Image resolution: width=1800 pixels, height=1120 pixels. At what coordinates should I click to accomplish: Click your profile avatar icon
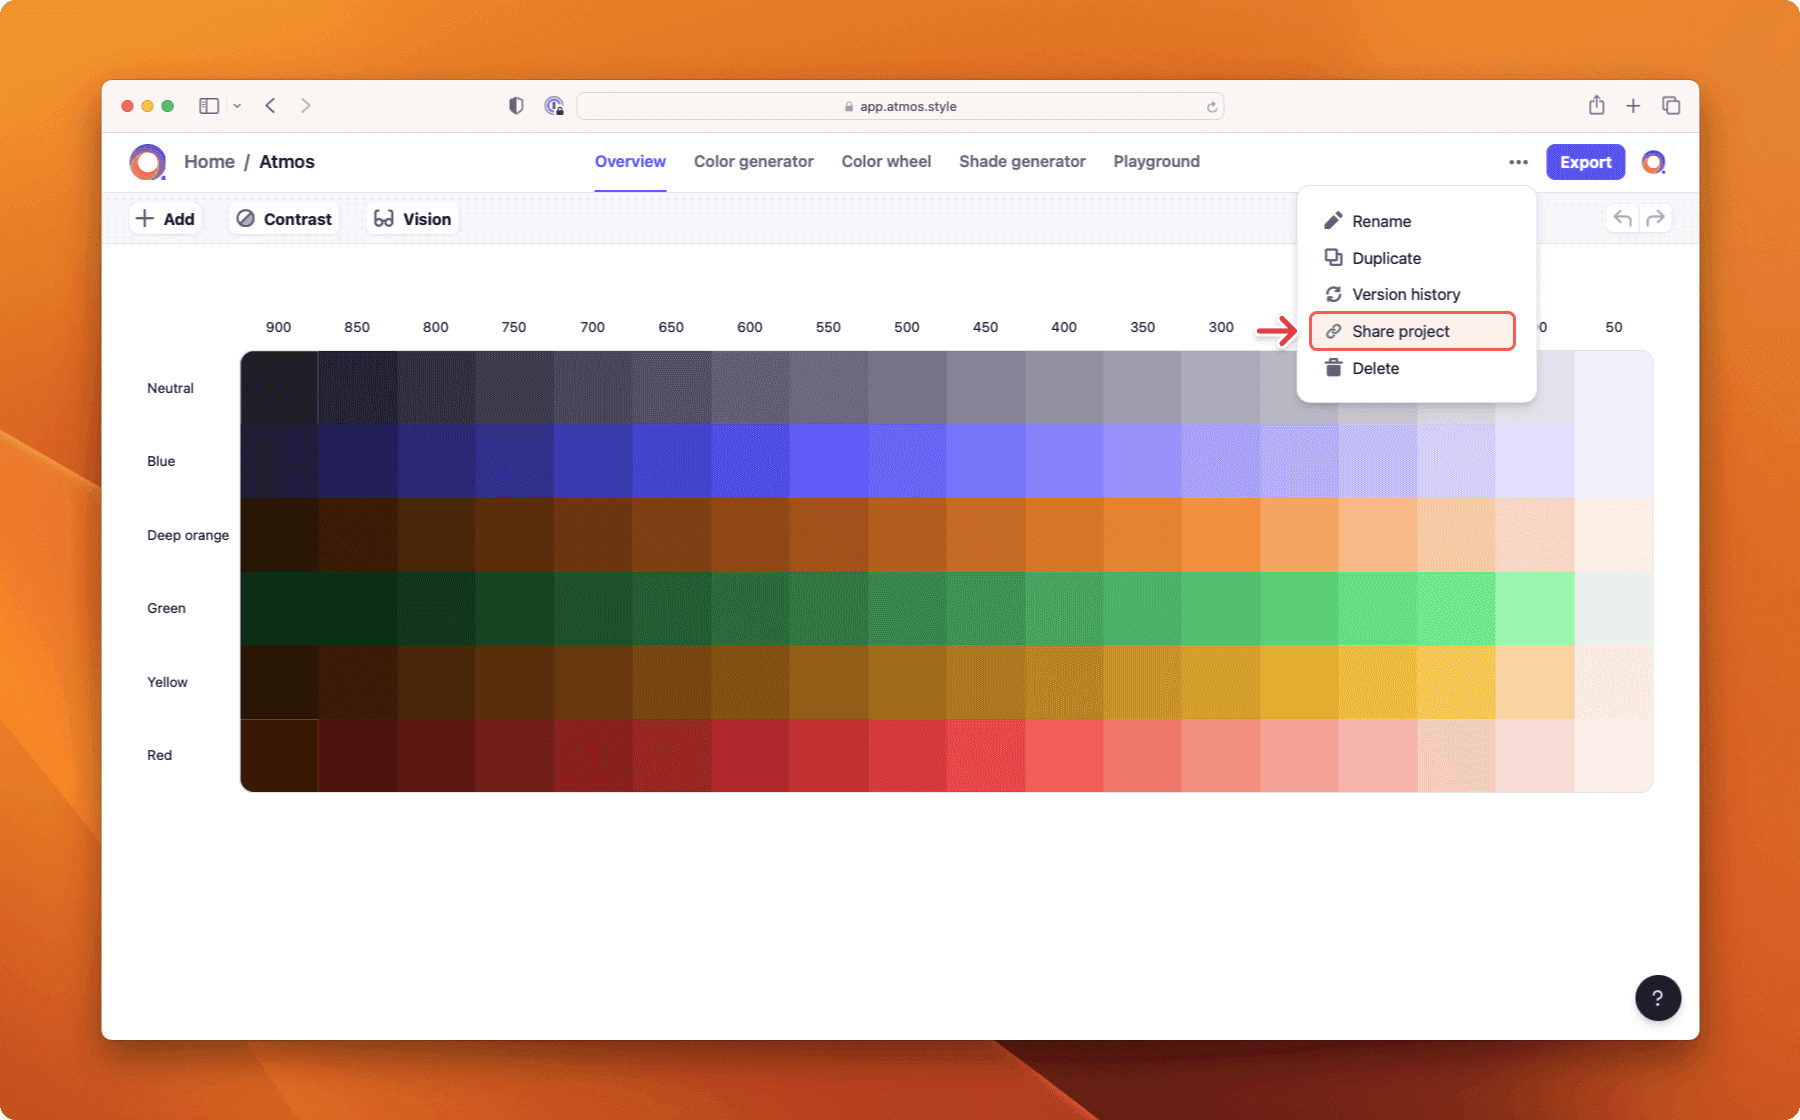point(1655,161)
